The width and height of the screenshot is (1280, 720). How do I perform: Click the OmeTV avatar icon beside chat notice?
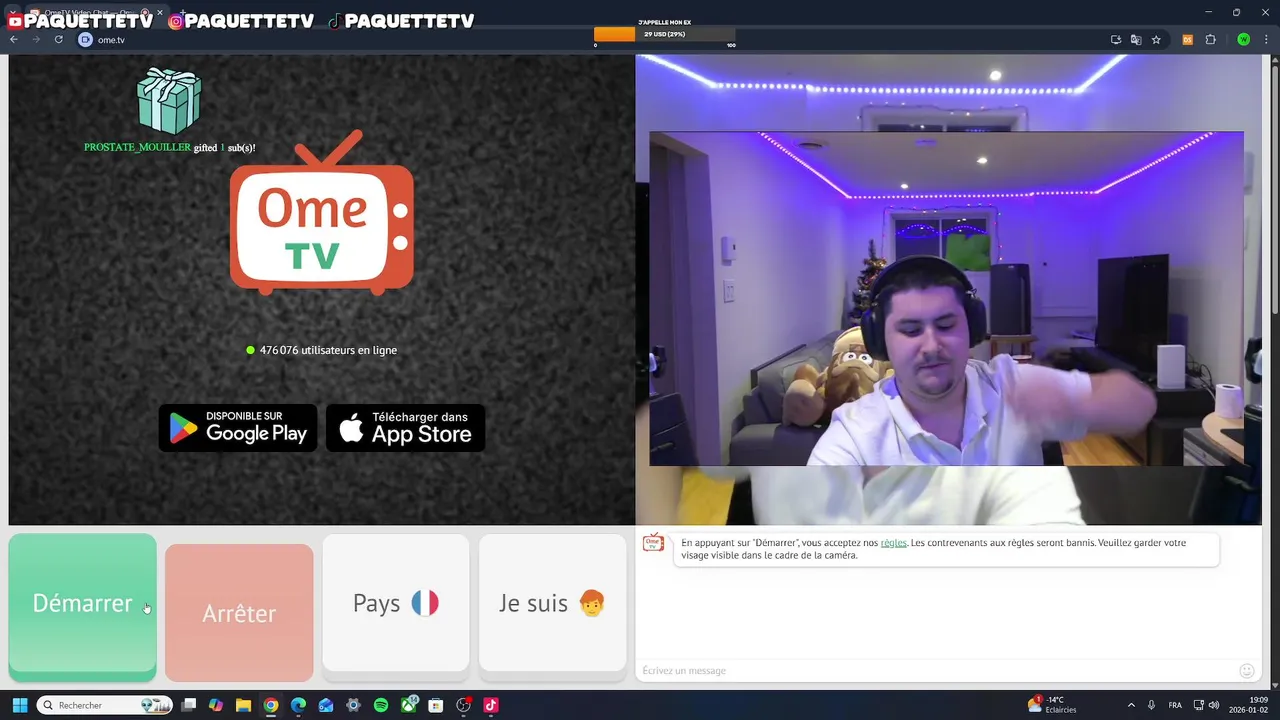point(653,543)
